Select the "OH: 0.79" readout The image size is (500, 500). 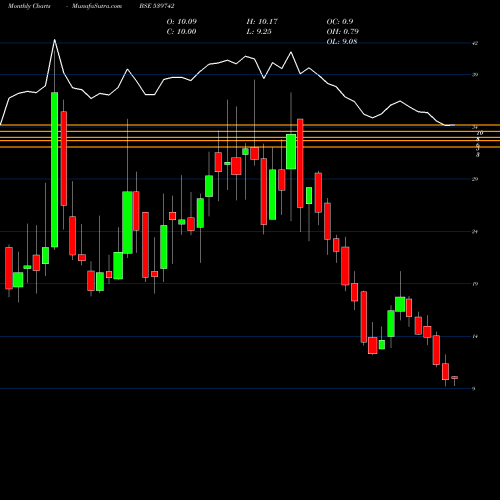pos(343,32)
